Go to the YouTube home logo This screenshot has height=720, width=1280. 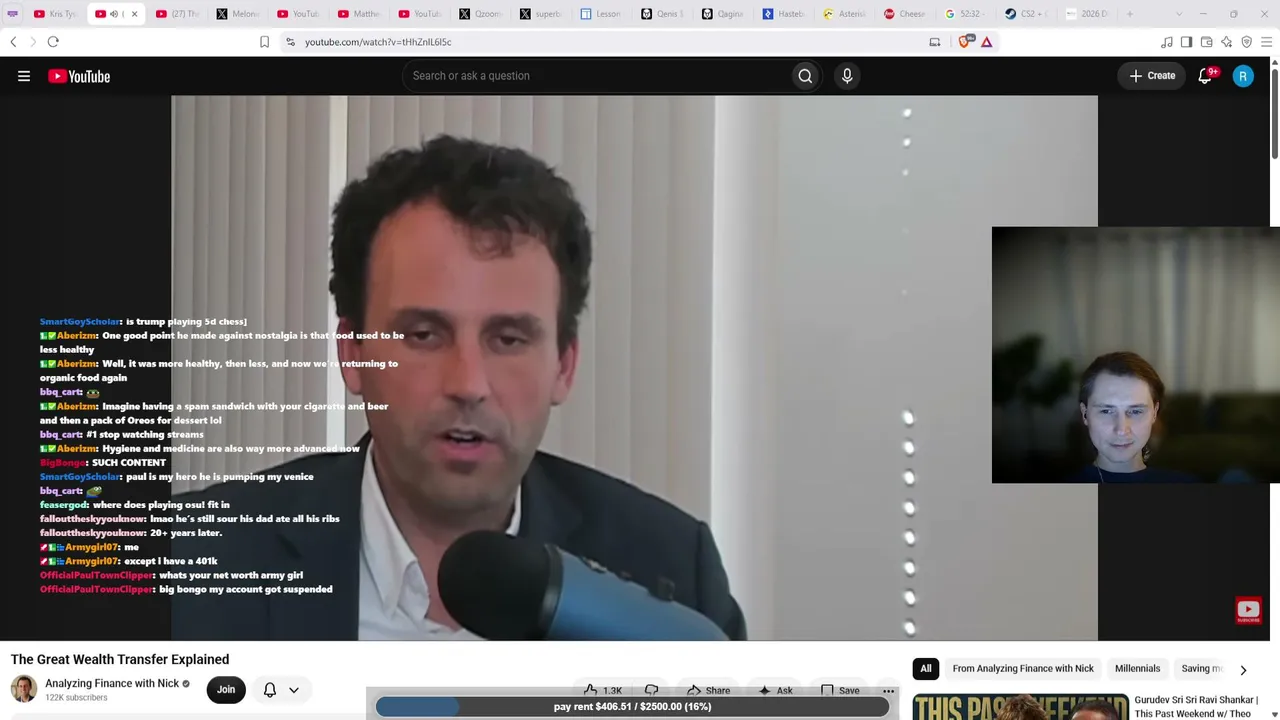point(79,76)
